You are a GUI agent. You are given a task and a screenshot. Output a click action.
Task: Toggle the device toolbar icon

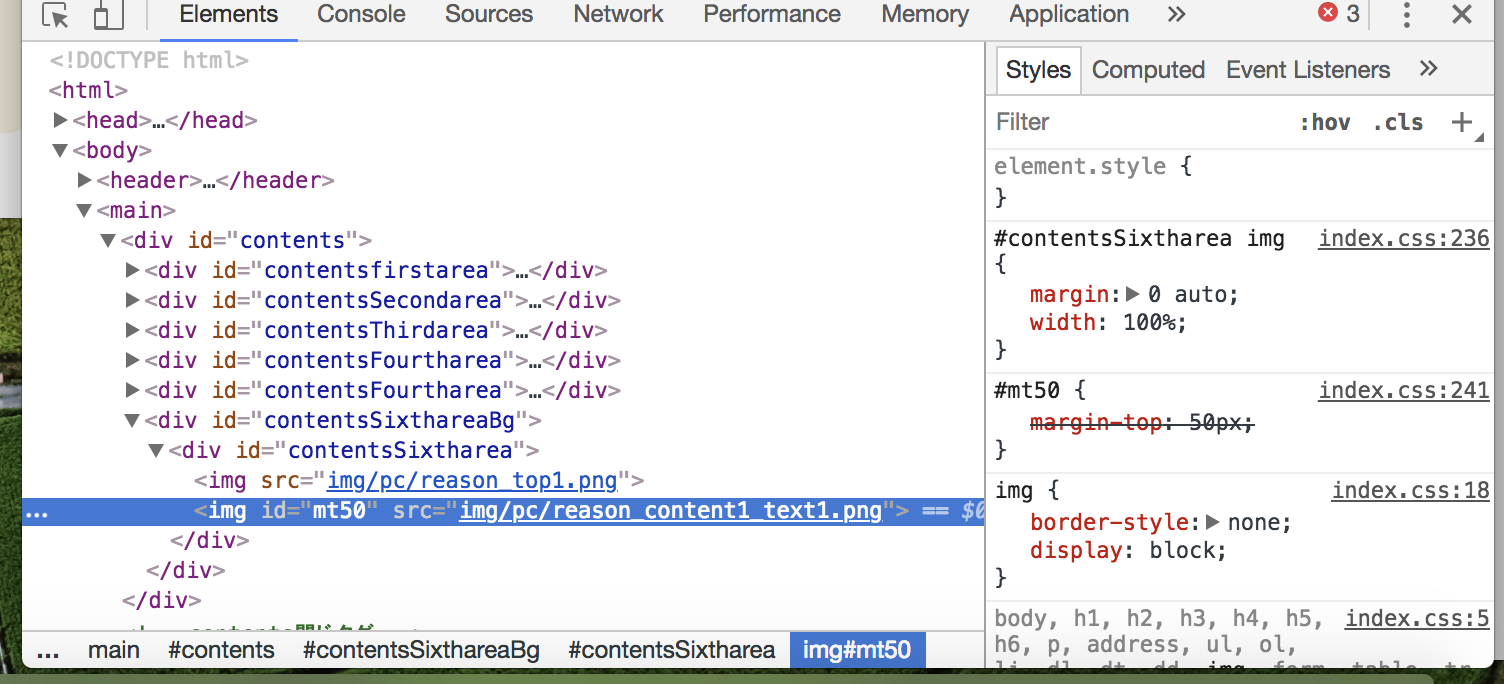pyautogui.click(x=103, y=15)
